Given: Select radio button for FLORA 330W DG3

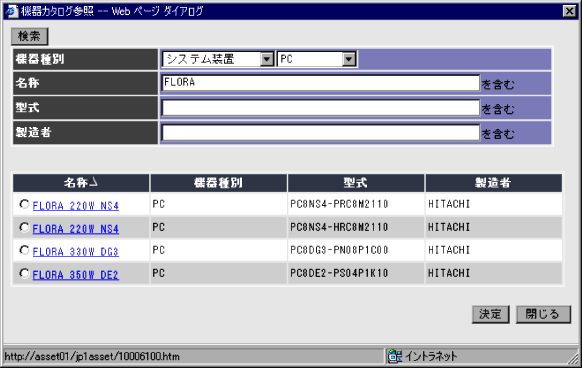Looking at the screenshot, I should tap(24, 250).
